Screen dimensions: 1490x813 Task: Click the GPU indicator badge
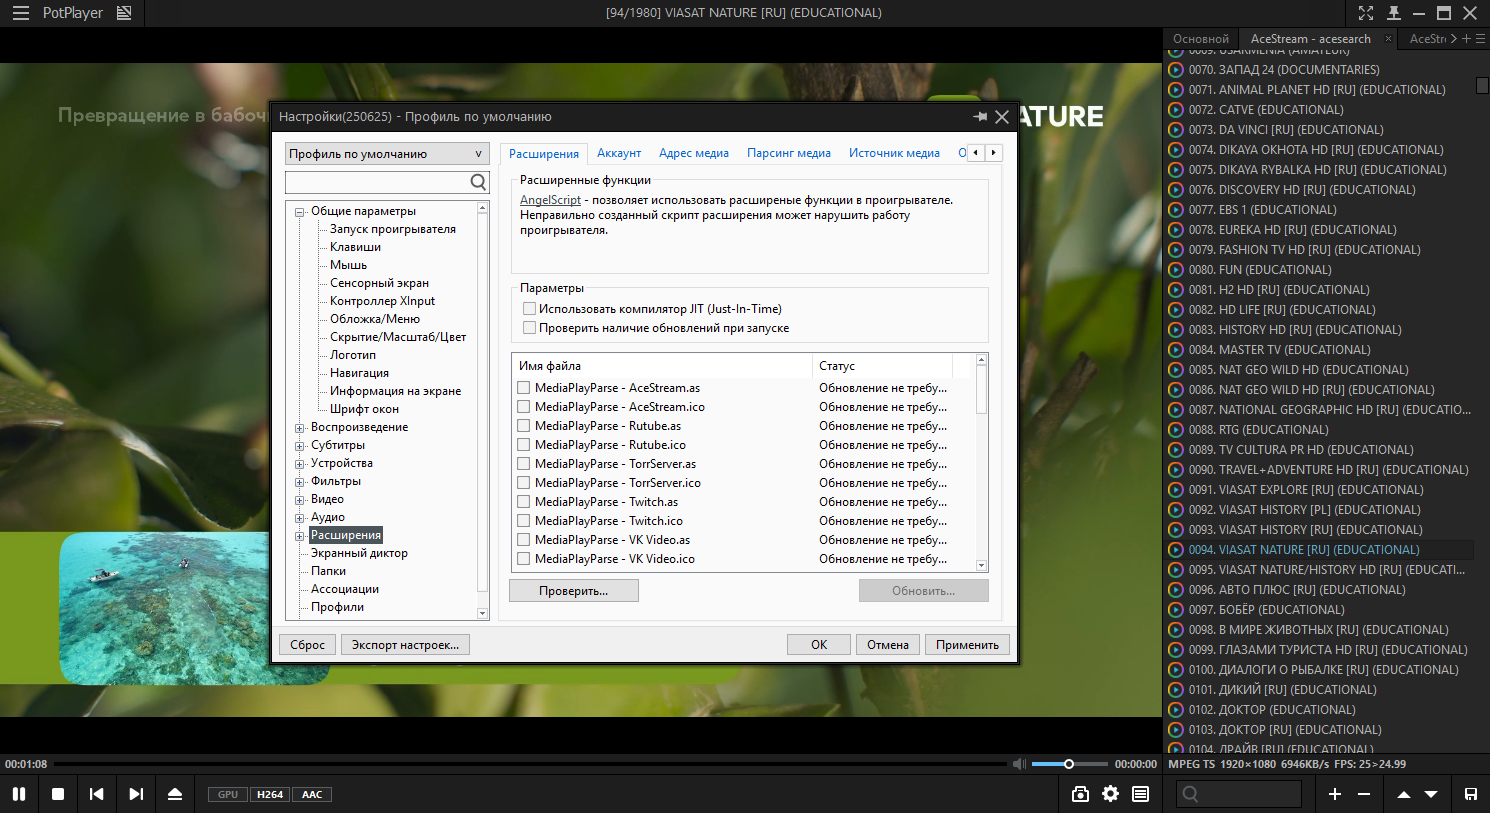coord(228,795)
